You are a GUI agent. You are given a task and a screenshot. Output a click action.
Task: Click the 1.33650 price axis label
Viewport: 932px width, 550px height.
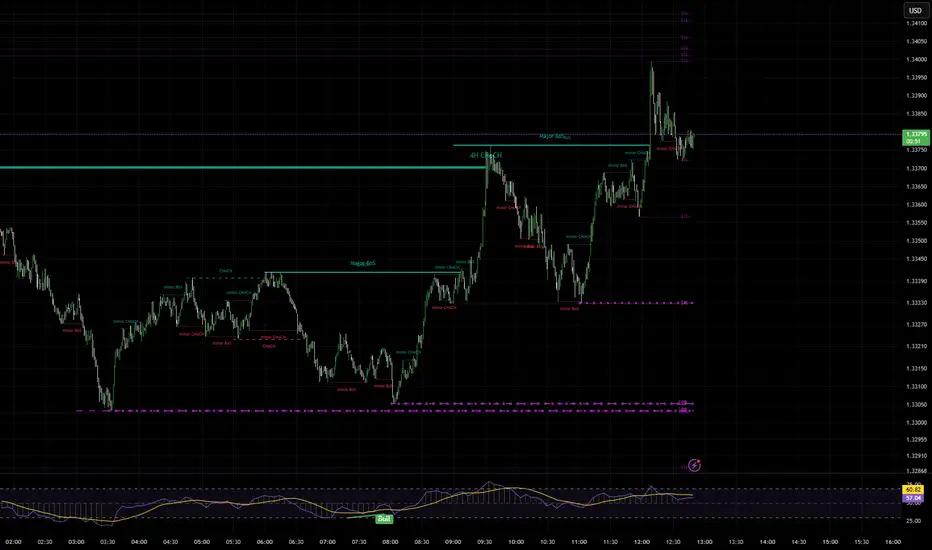(916, 186)
